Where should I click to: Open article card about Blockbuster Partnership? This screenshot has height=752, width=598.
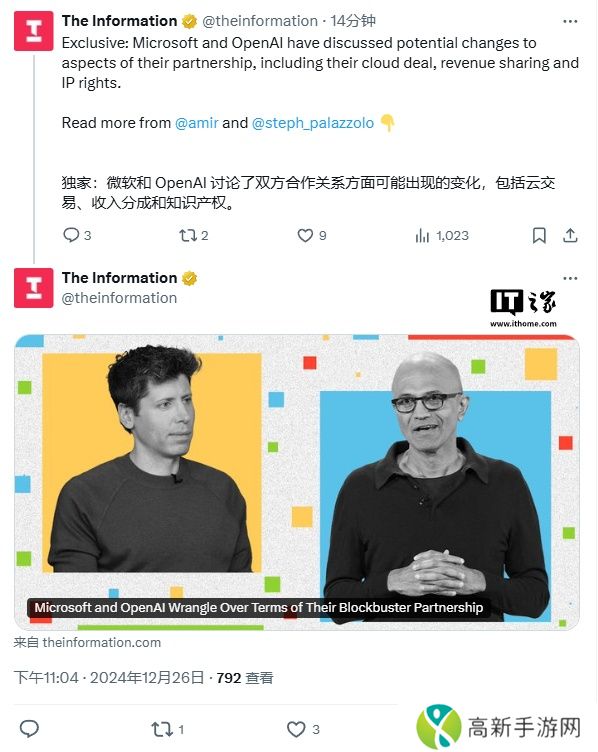297,482
